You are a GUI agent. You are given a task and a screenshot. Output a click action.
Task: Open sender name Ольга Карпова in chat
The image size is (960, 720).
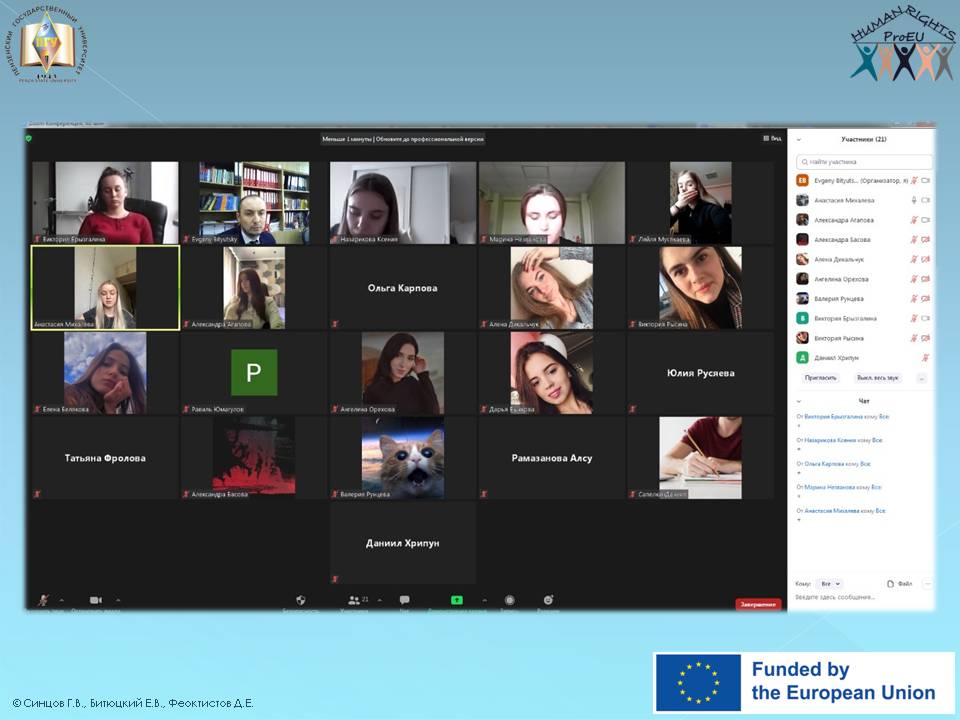824,463
